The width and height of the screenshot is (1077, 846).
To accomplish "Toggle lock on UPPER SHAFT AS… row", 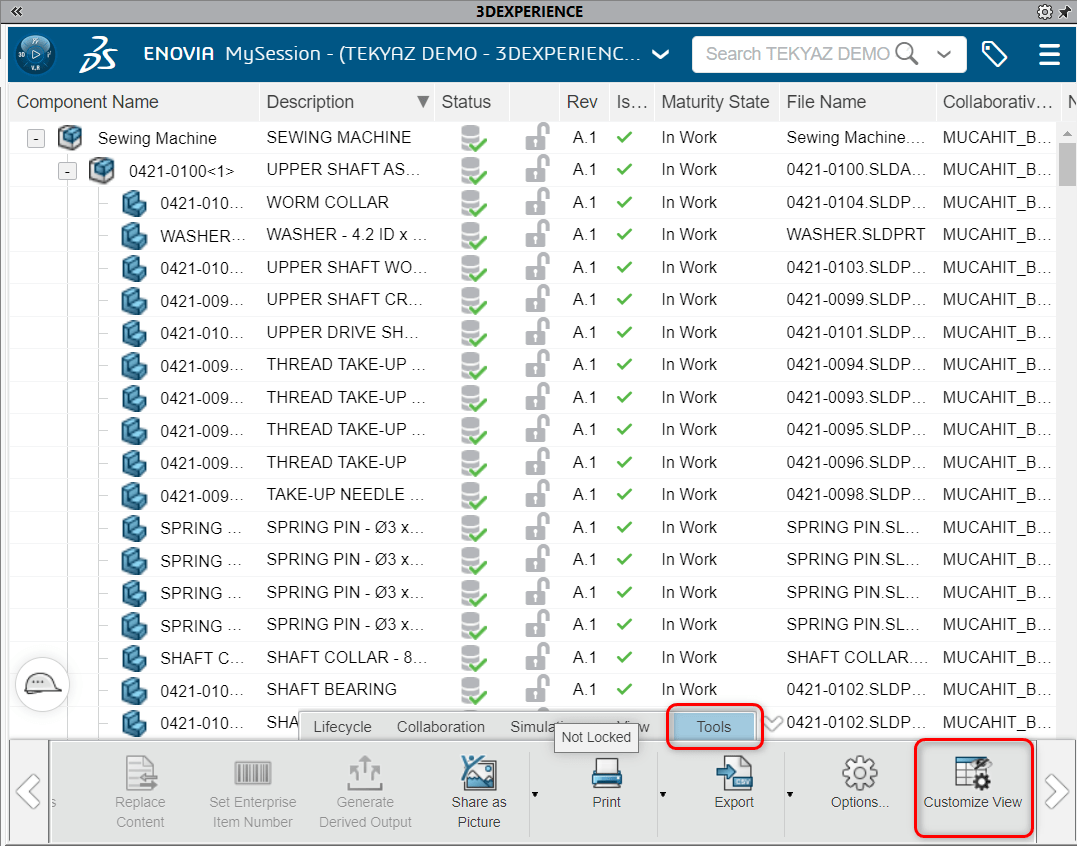I will 537,169.
